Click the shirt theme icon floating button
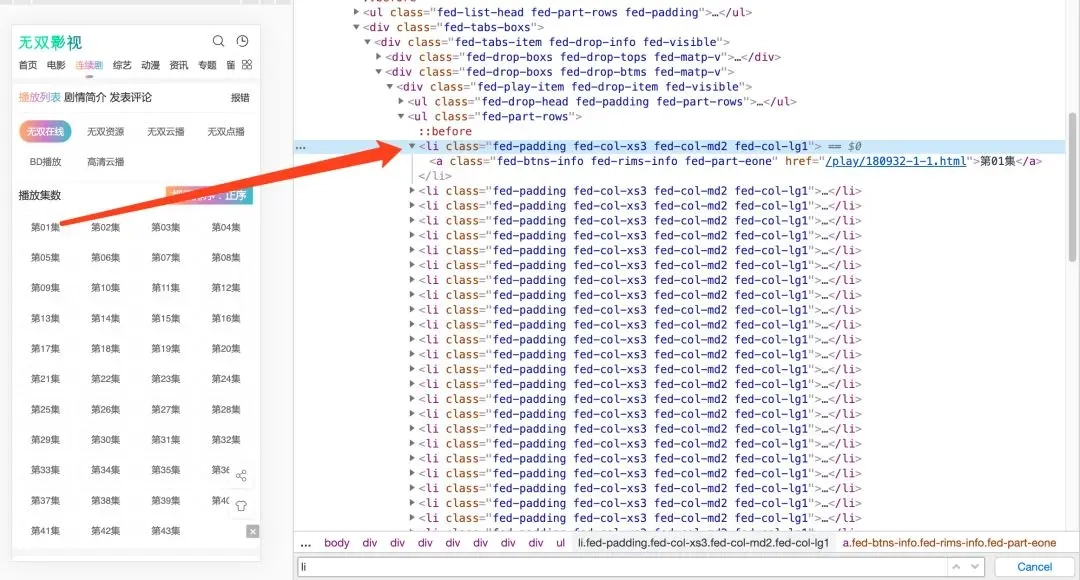This screenshot has width=1080, height=580. tap(241, 506)
